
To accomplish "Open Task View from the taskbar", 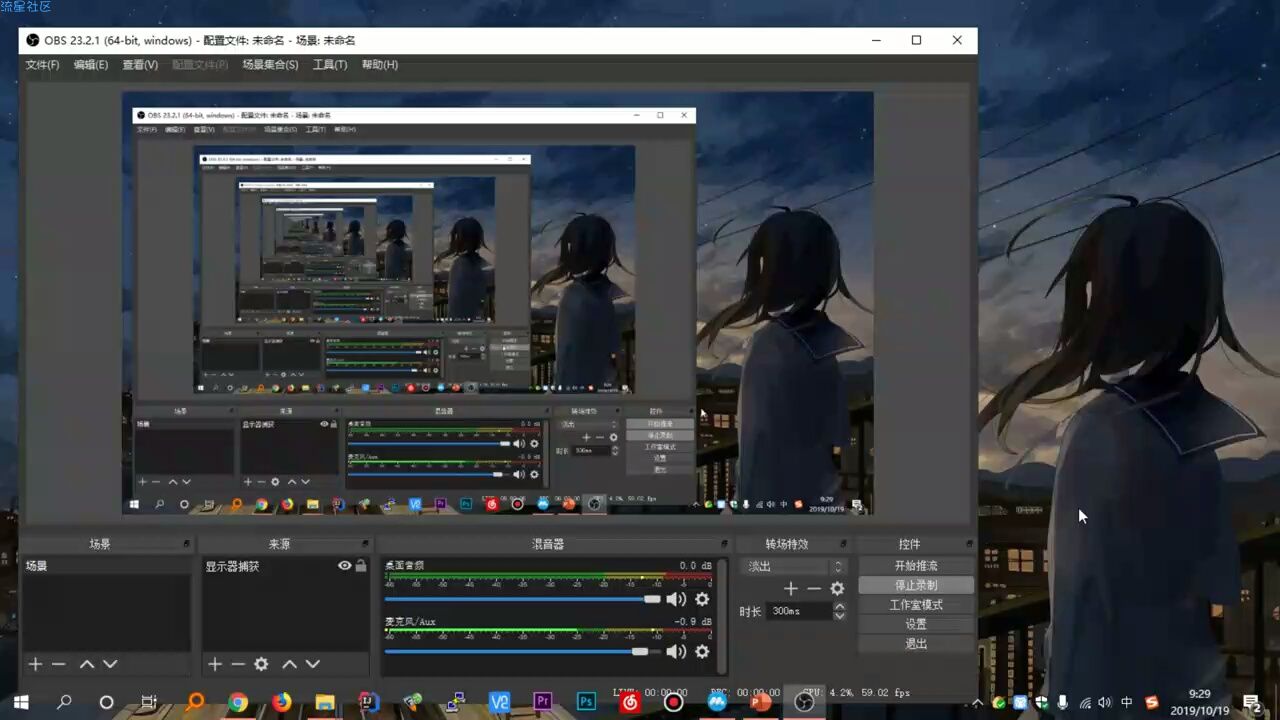I will coord(149,702).
